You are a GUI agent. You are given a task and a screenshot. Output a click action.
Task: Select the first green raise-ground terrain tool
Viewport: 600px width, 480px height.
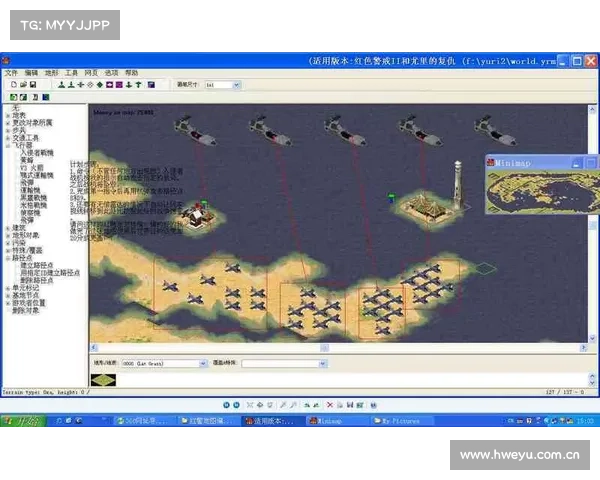(x=61, y=85)
